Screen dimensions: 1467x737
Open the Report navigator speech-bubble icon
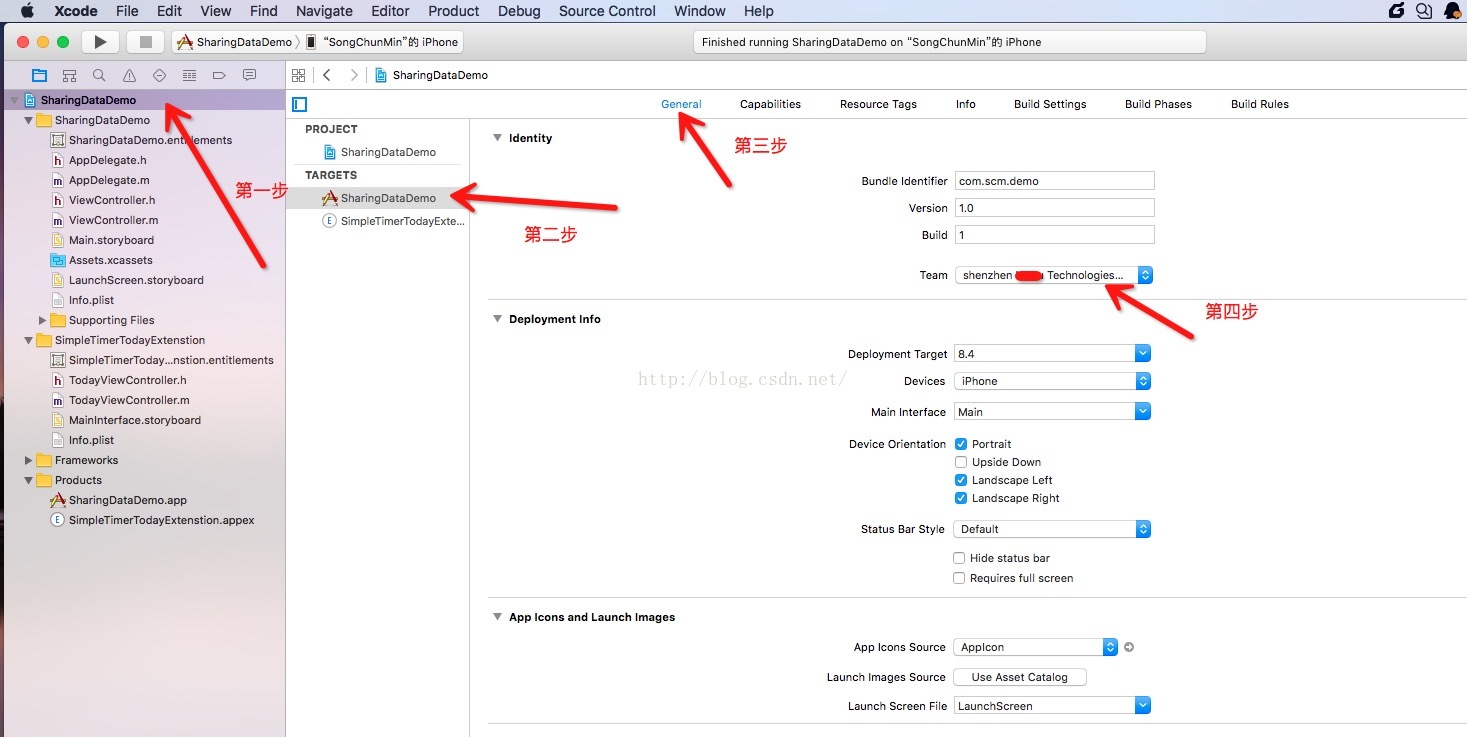click(249, 75)
